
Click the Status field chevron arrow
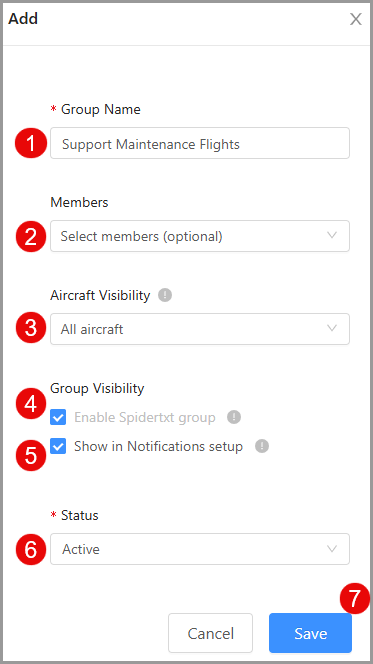click(332, 549)
